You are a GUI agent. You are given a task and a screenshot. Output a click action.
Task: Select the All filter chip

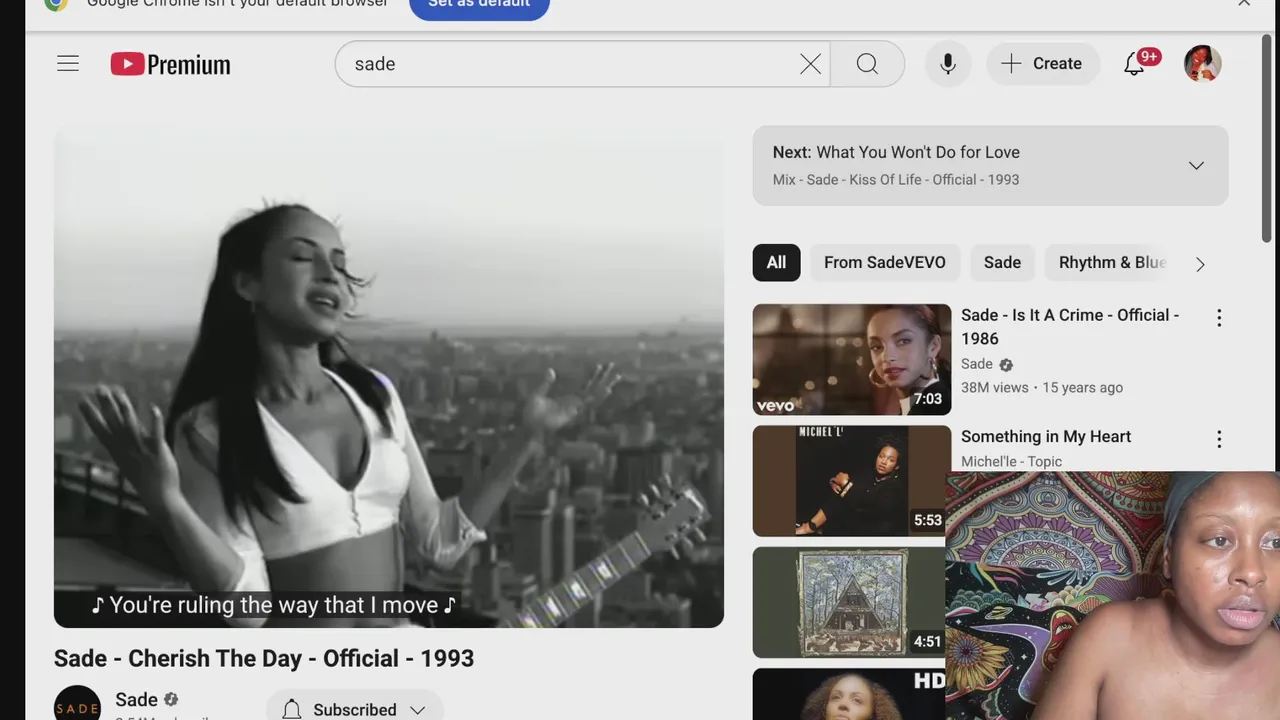pyautogui.click(x=776, y=263)
